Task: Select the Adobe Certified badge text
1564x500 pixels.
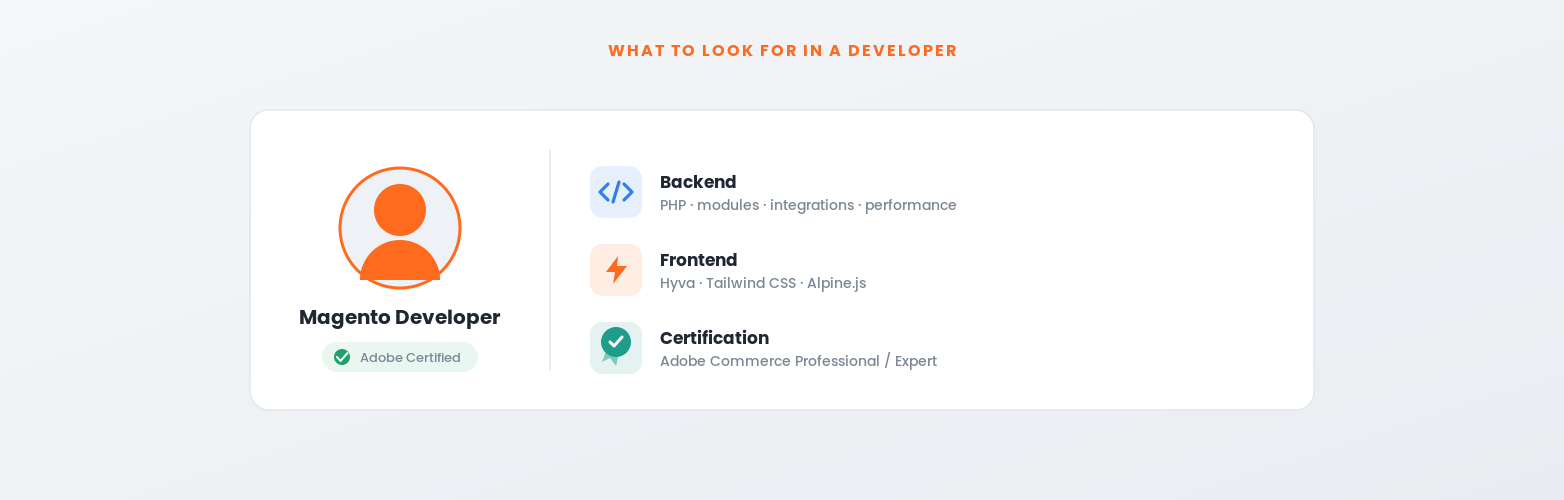Action: [410, 357]
